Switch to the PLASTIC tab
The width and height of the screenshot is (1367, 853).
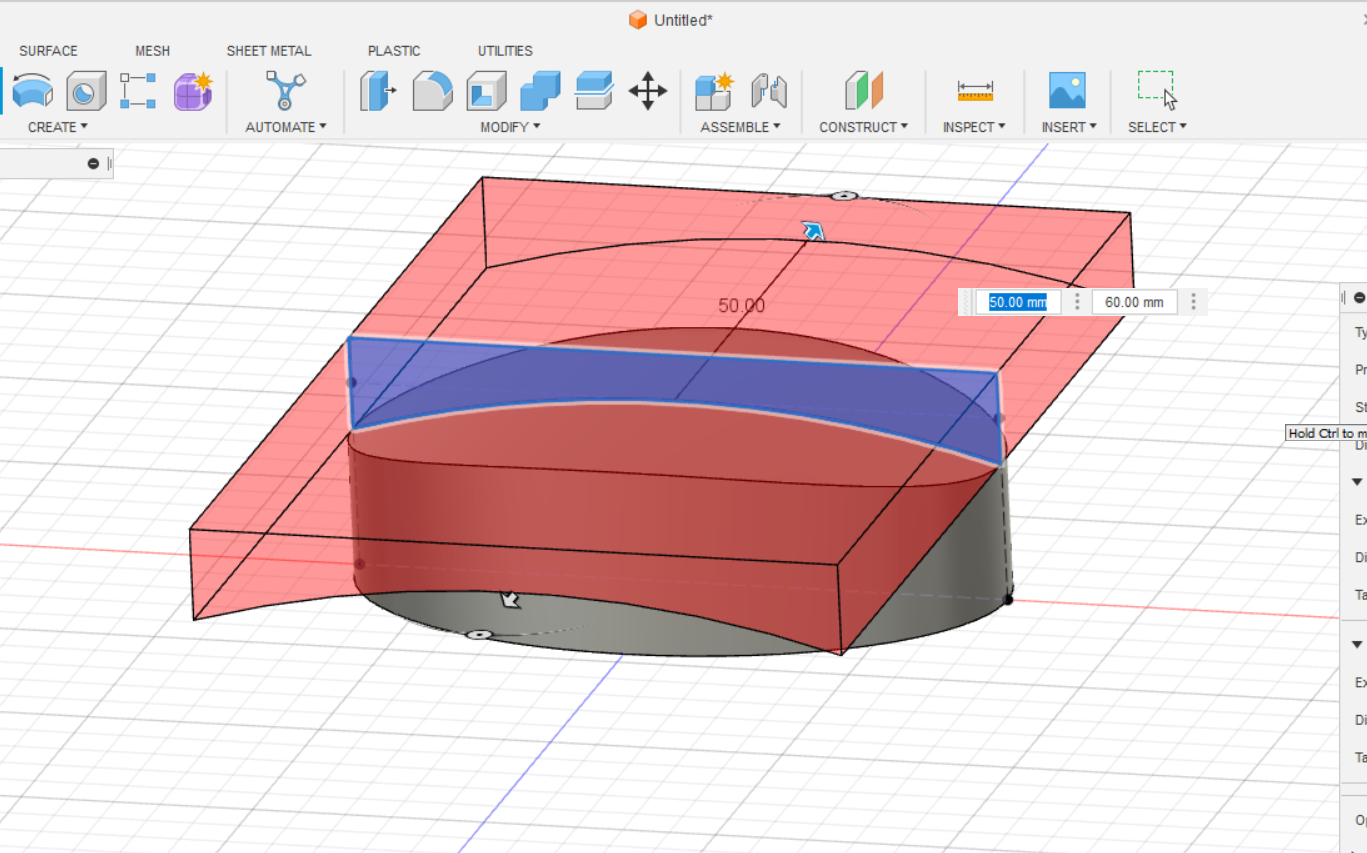[394, 51]
